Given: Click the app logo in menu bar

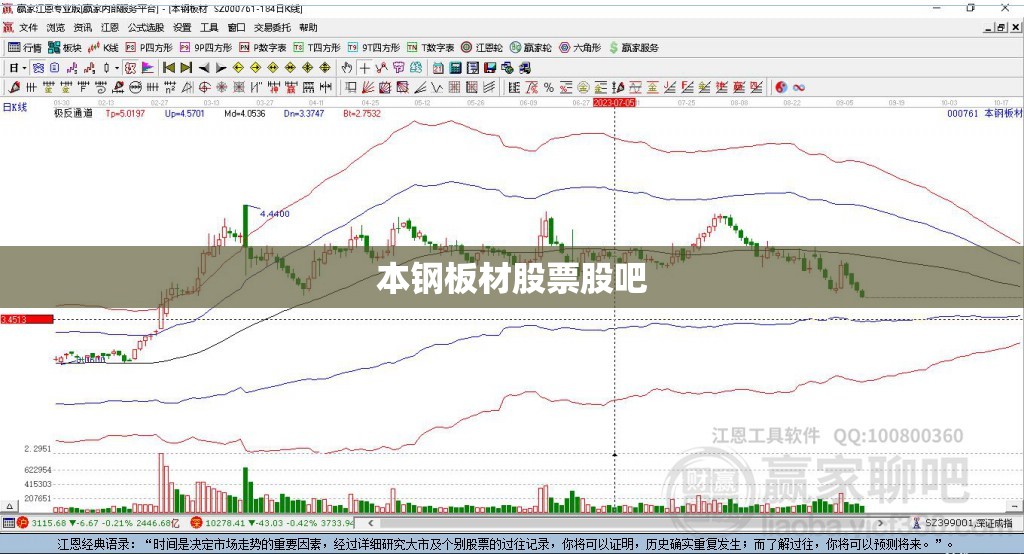Looking at the screenshot, I should [8, 27].
